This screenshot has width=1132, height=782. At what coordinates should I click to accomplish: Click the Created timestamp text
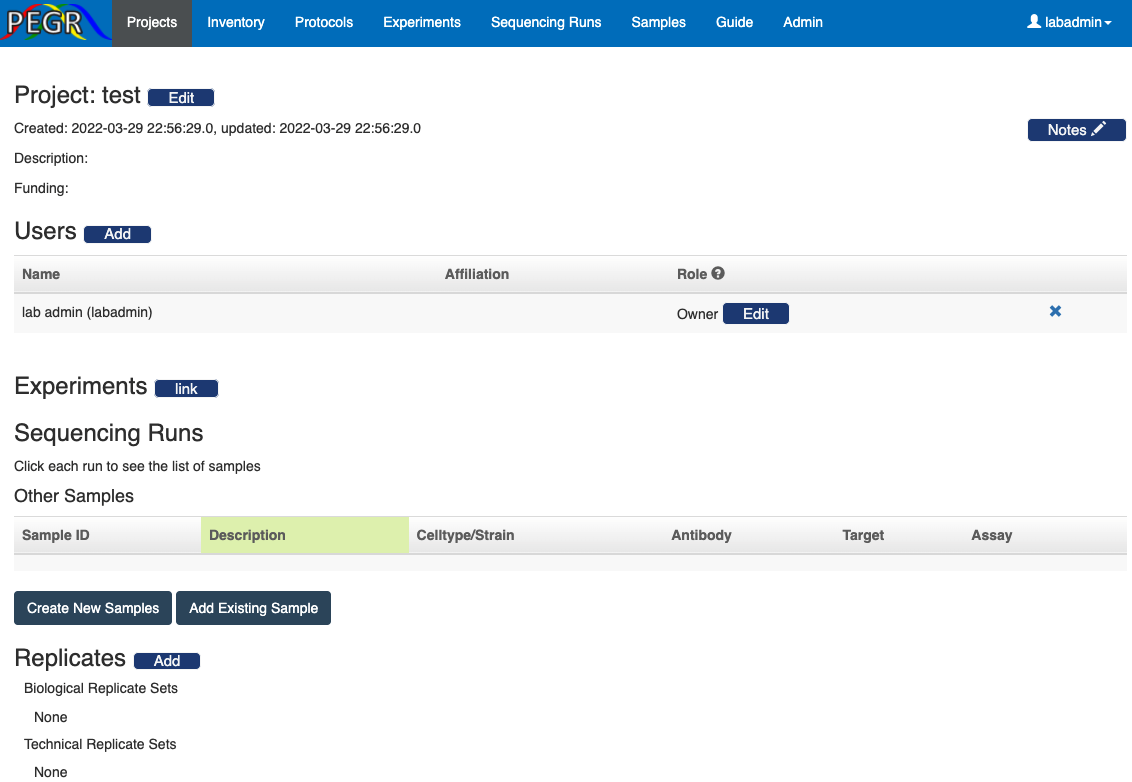[217, 128]
